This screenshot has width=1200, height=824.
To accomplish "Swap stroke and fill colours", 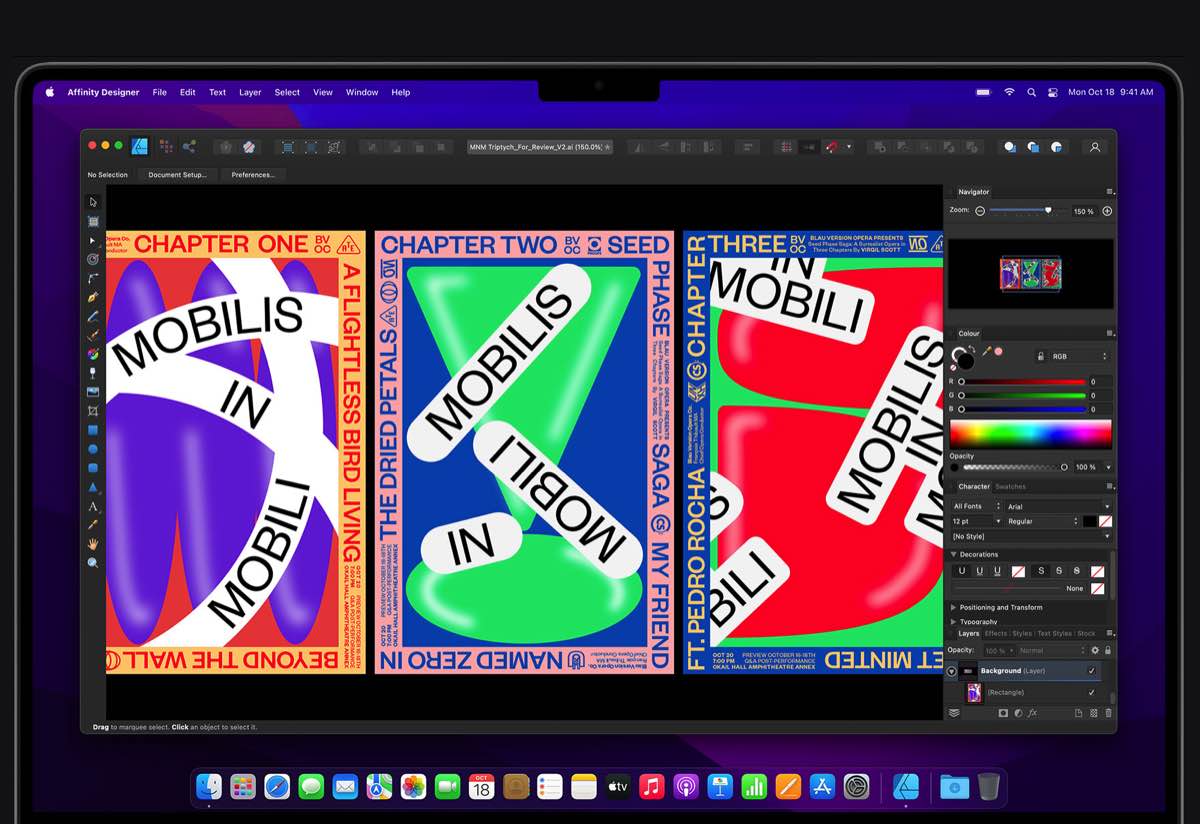I will (972, 349).
